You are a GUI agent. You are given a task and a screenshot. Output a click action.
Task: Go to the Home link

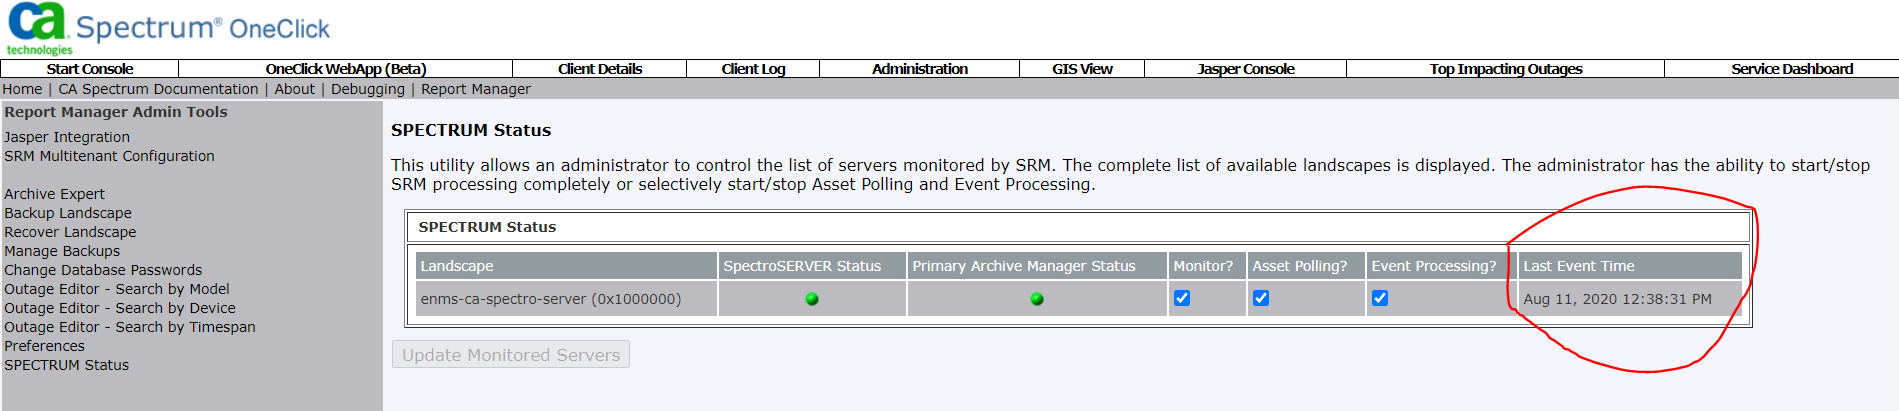[x=22, y=89]
